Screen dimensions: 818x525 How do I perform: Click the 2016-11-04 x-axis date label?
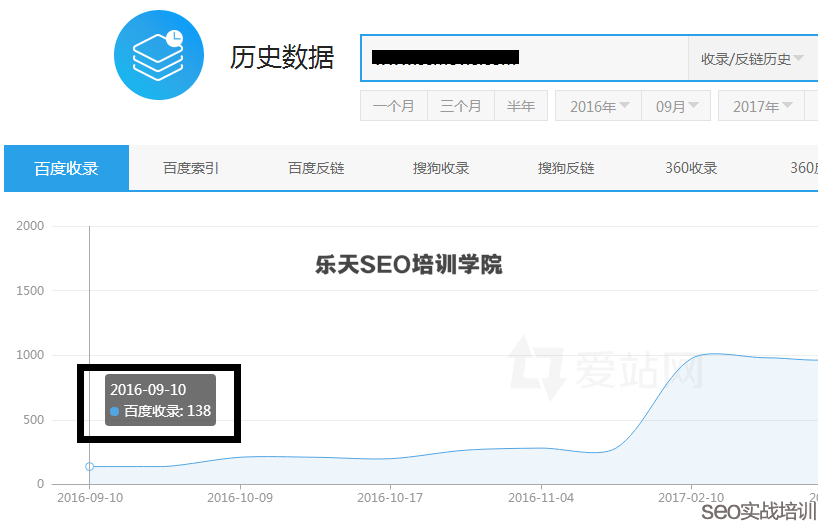(541, 498)
